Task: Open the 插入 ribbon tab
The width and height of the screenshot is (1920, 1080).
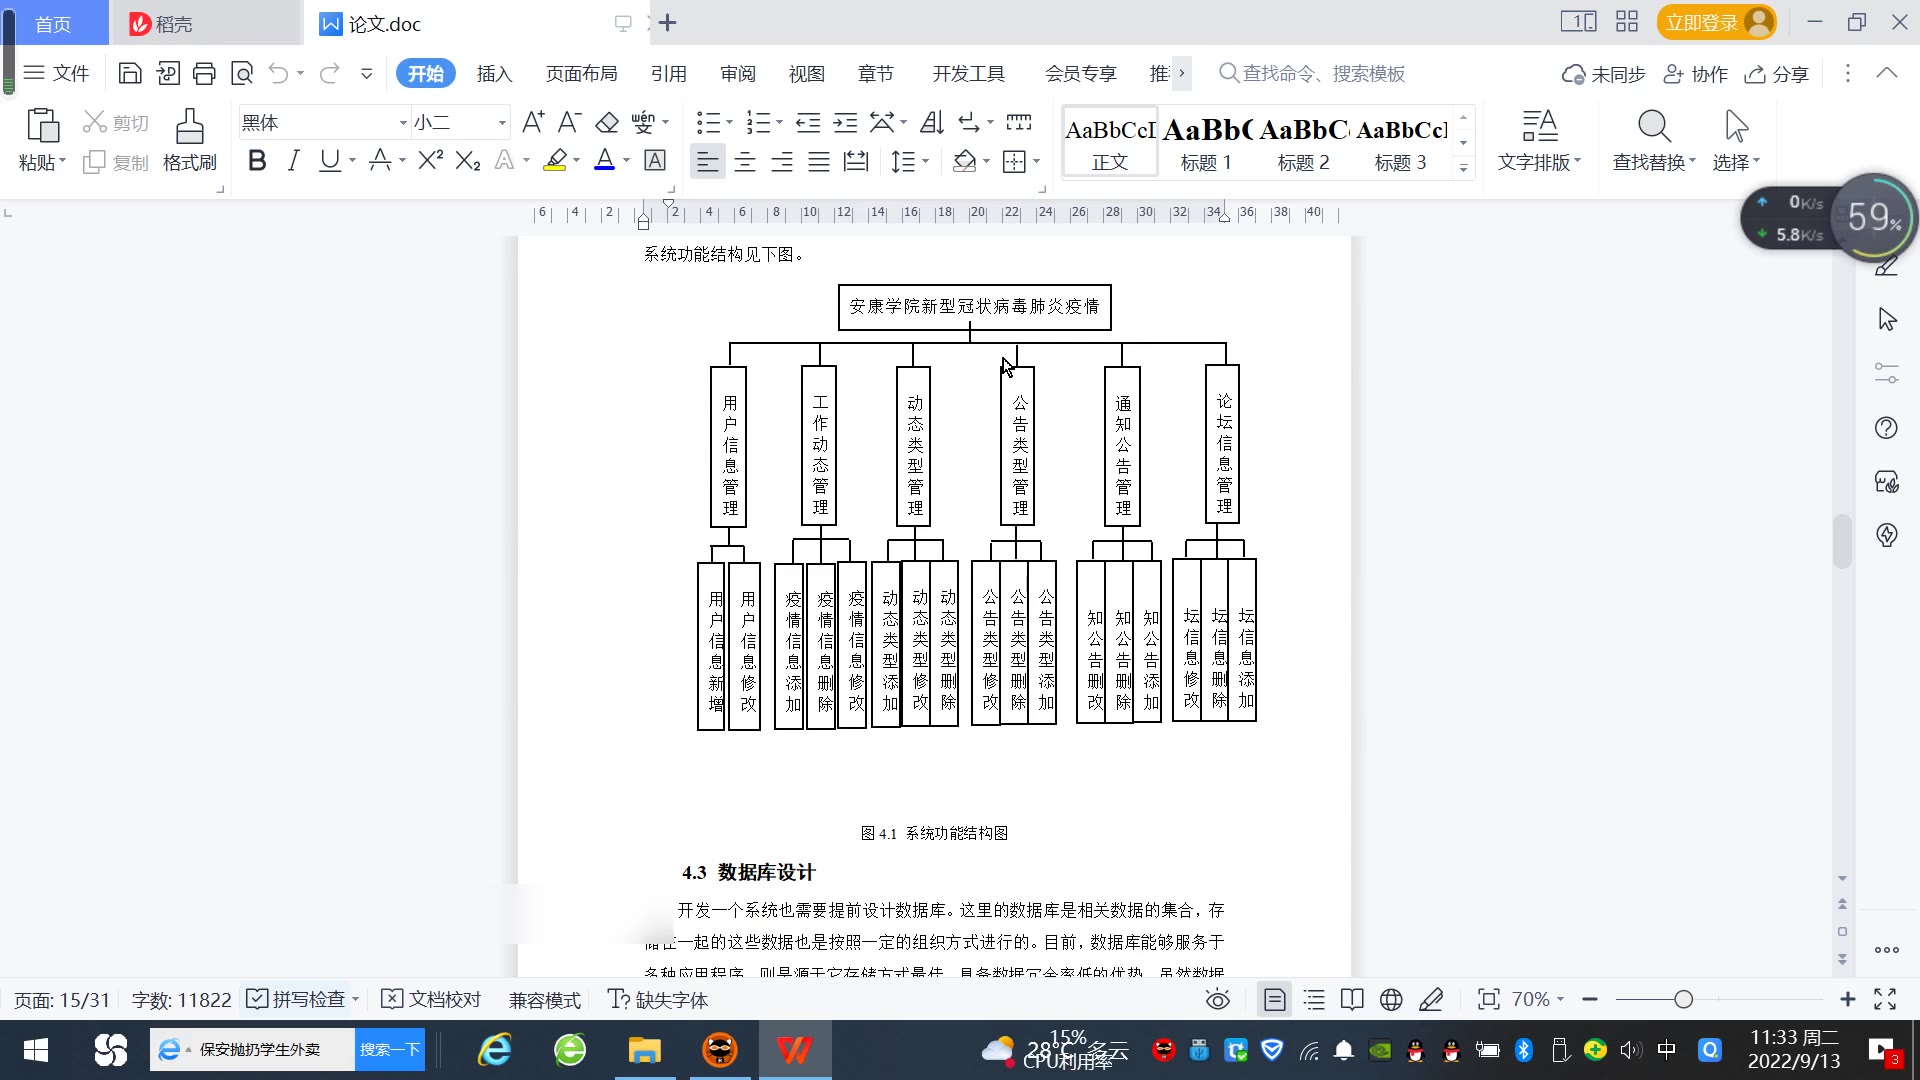Action: pyautogui.click(x=494, y=74)
